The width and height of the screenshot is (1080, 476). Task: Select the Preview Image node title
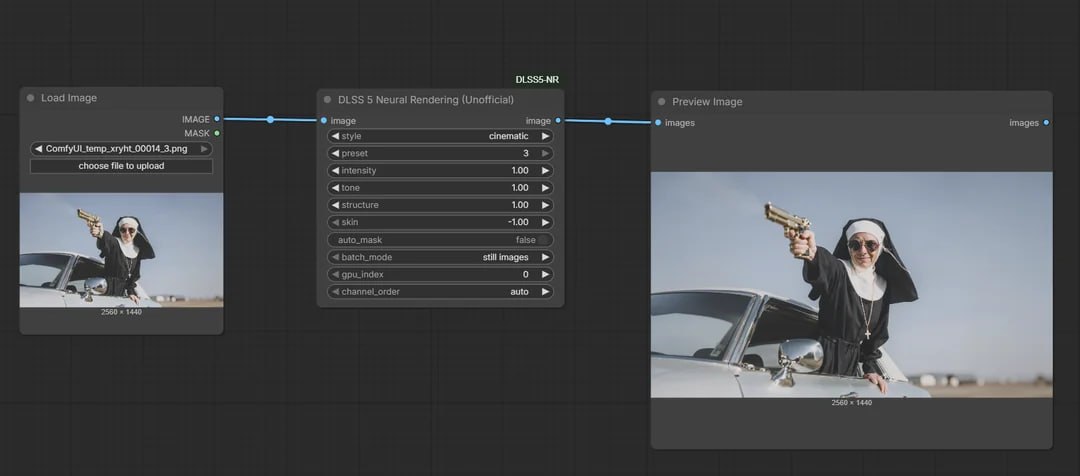click(707, 101)
